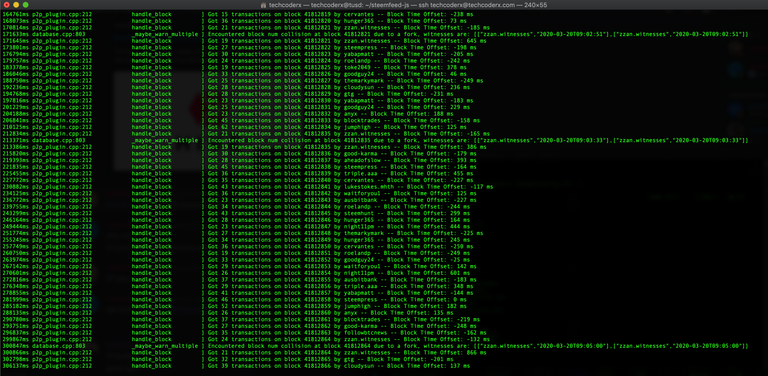The width and height of the screenshot is (768, 376).
Task: Select block number 41812847 by night11pm
Action: pos(317,226)
